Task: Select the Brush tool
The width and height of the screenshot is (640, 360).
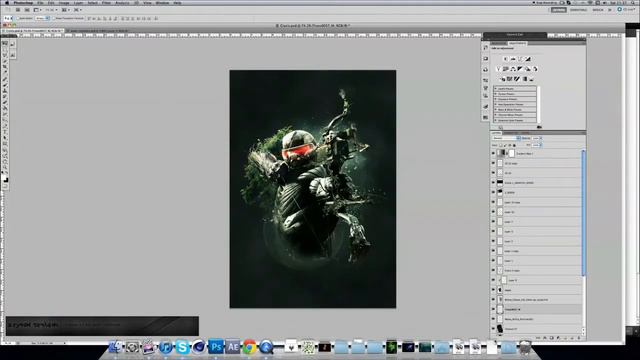Action: 5,84
